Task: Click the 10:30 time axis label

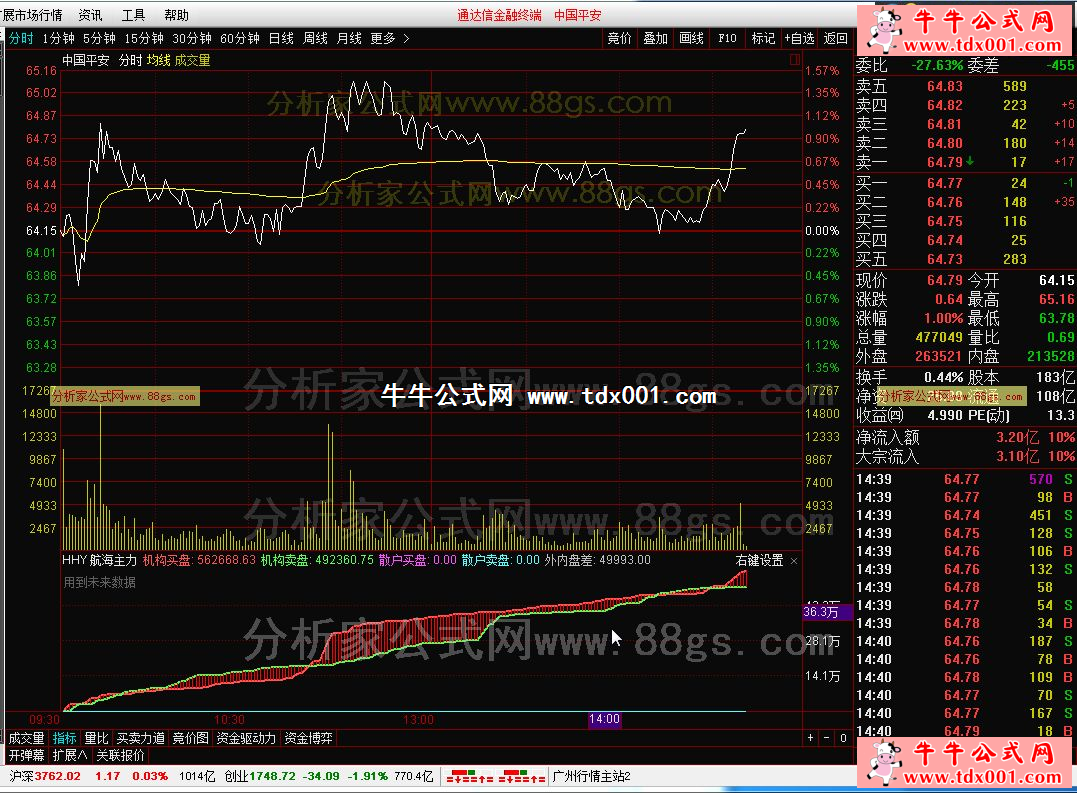Action: click(229, 720)
